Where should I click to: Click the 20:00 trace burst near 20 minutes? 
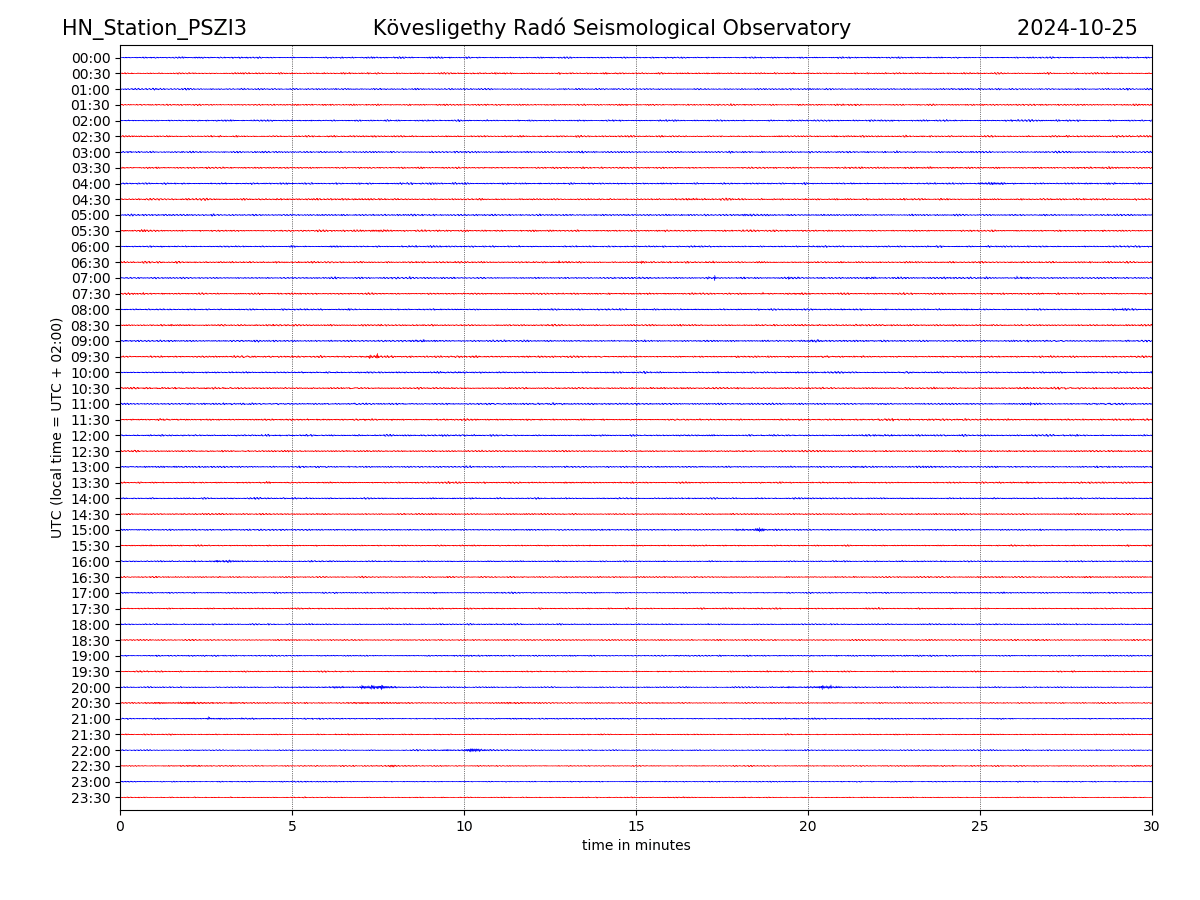point(824,687)
